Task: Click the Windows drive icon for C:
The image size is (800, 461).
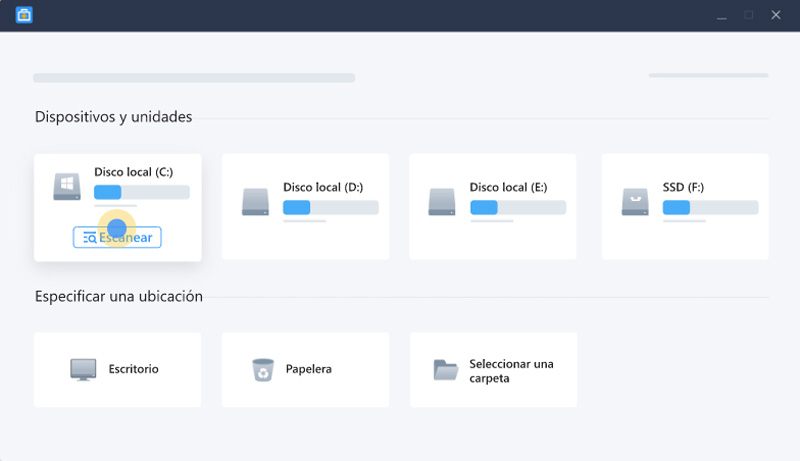Action: [x=67, y=186]
